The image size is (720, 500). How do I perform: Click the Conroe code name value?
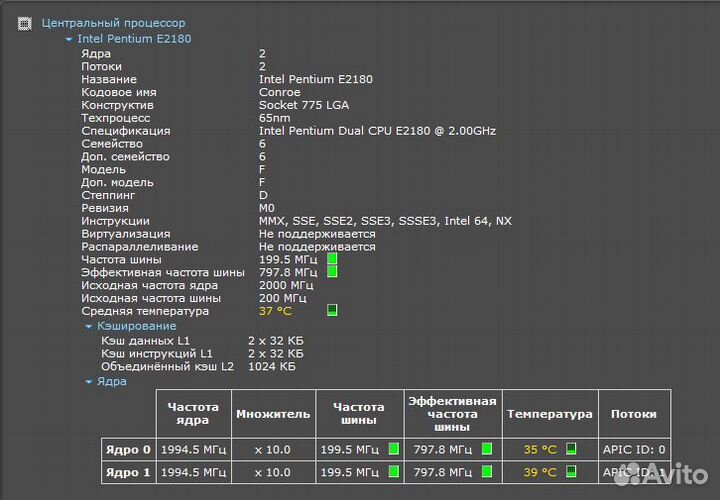280,92
